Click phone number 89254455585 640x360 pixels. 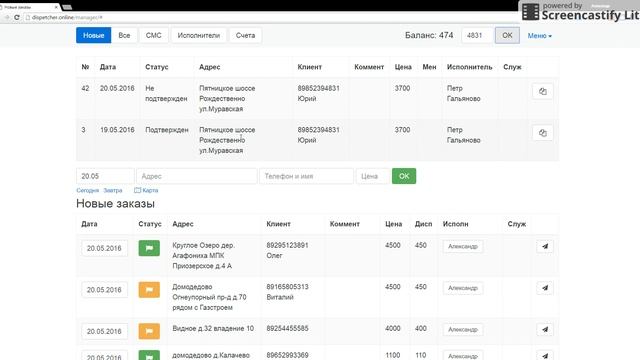click(x=287, y=329)
